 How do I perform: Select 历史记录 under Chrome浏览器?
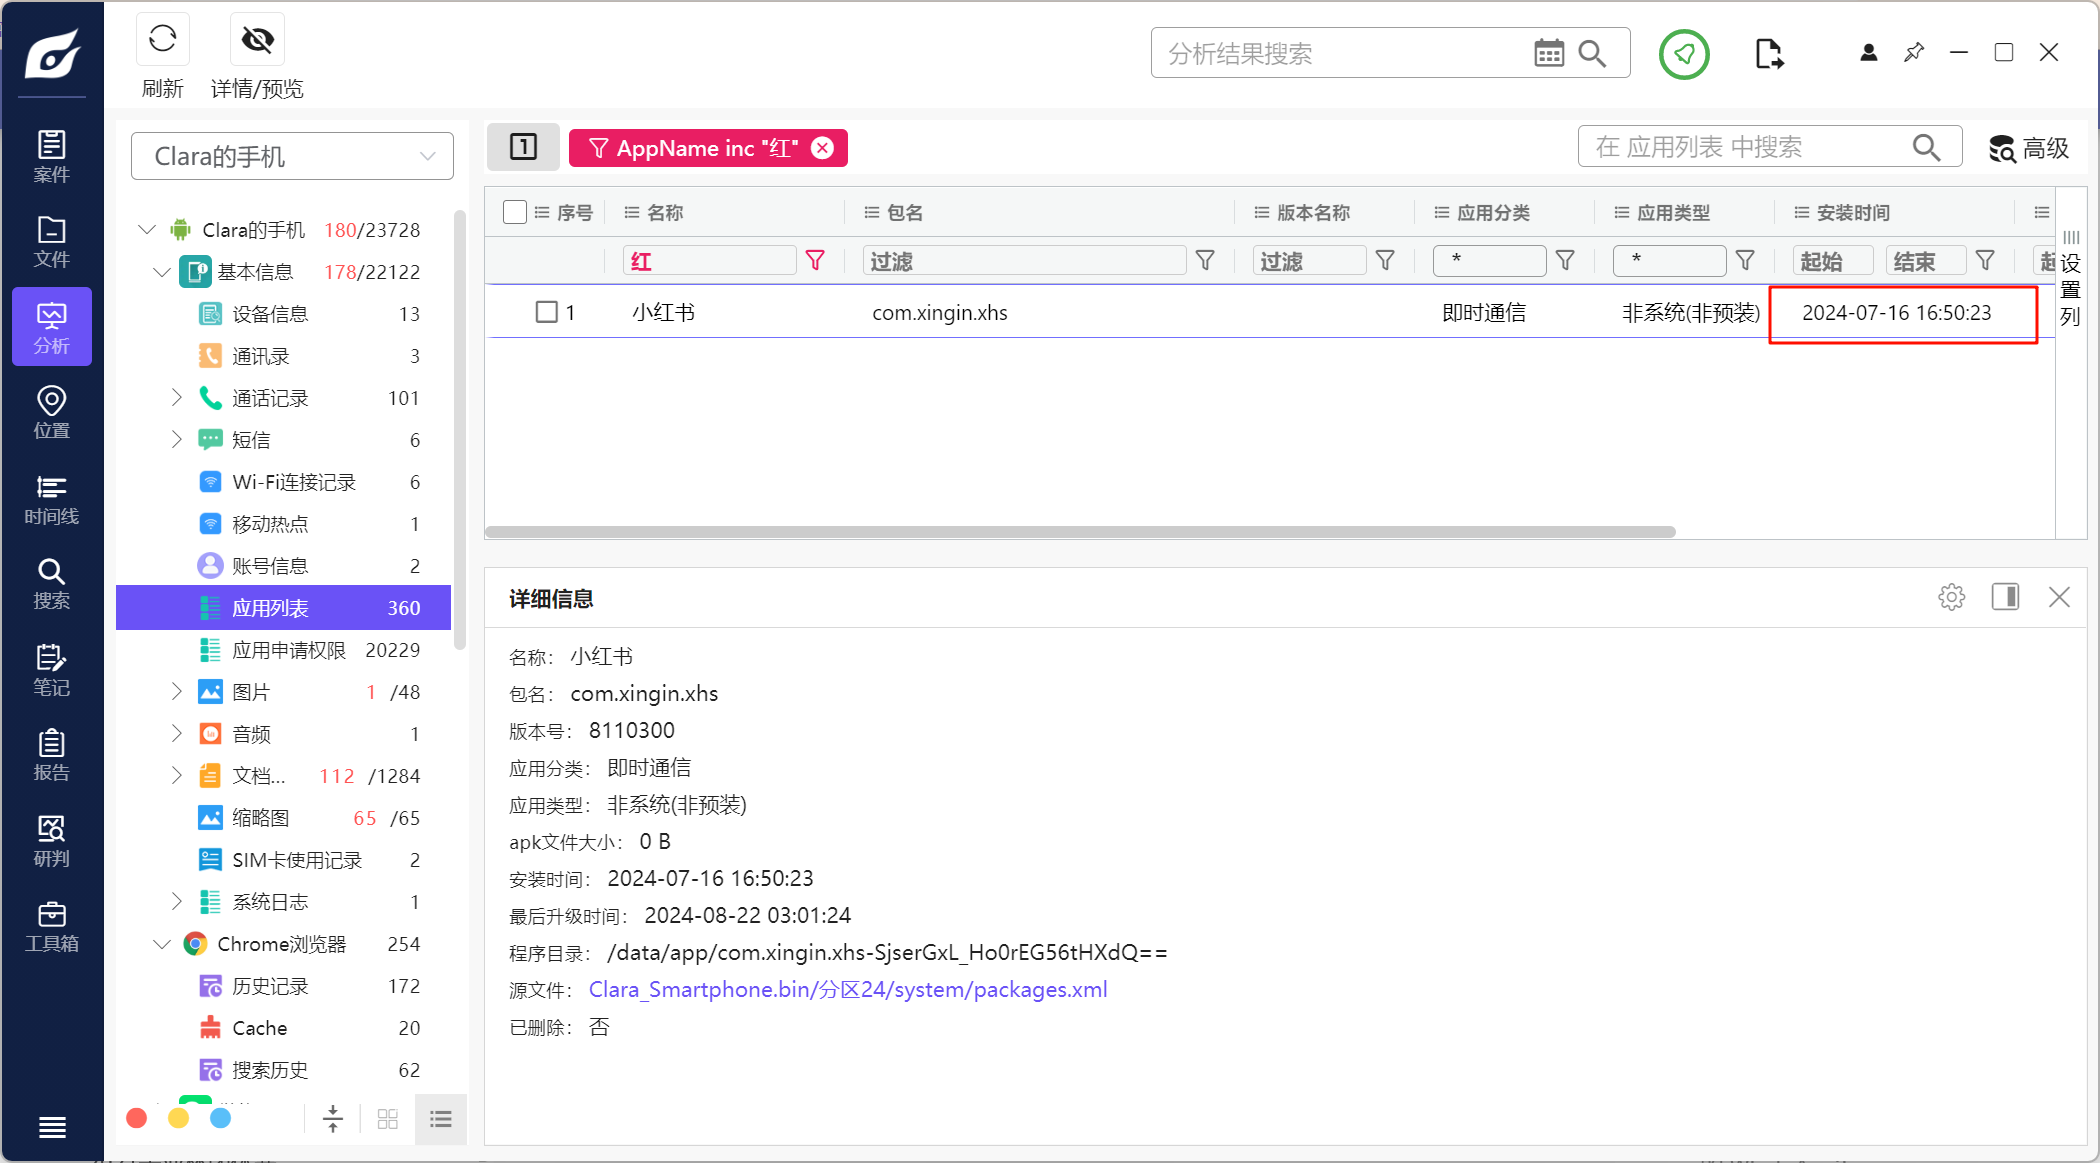pyautogui.click(x=270, y=986)
